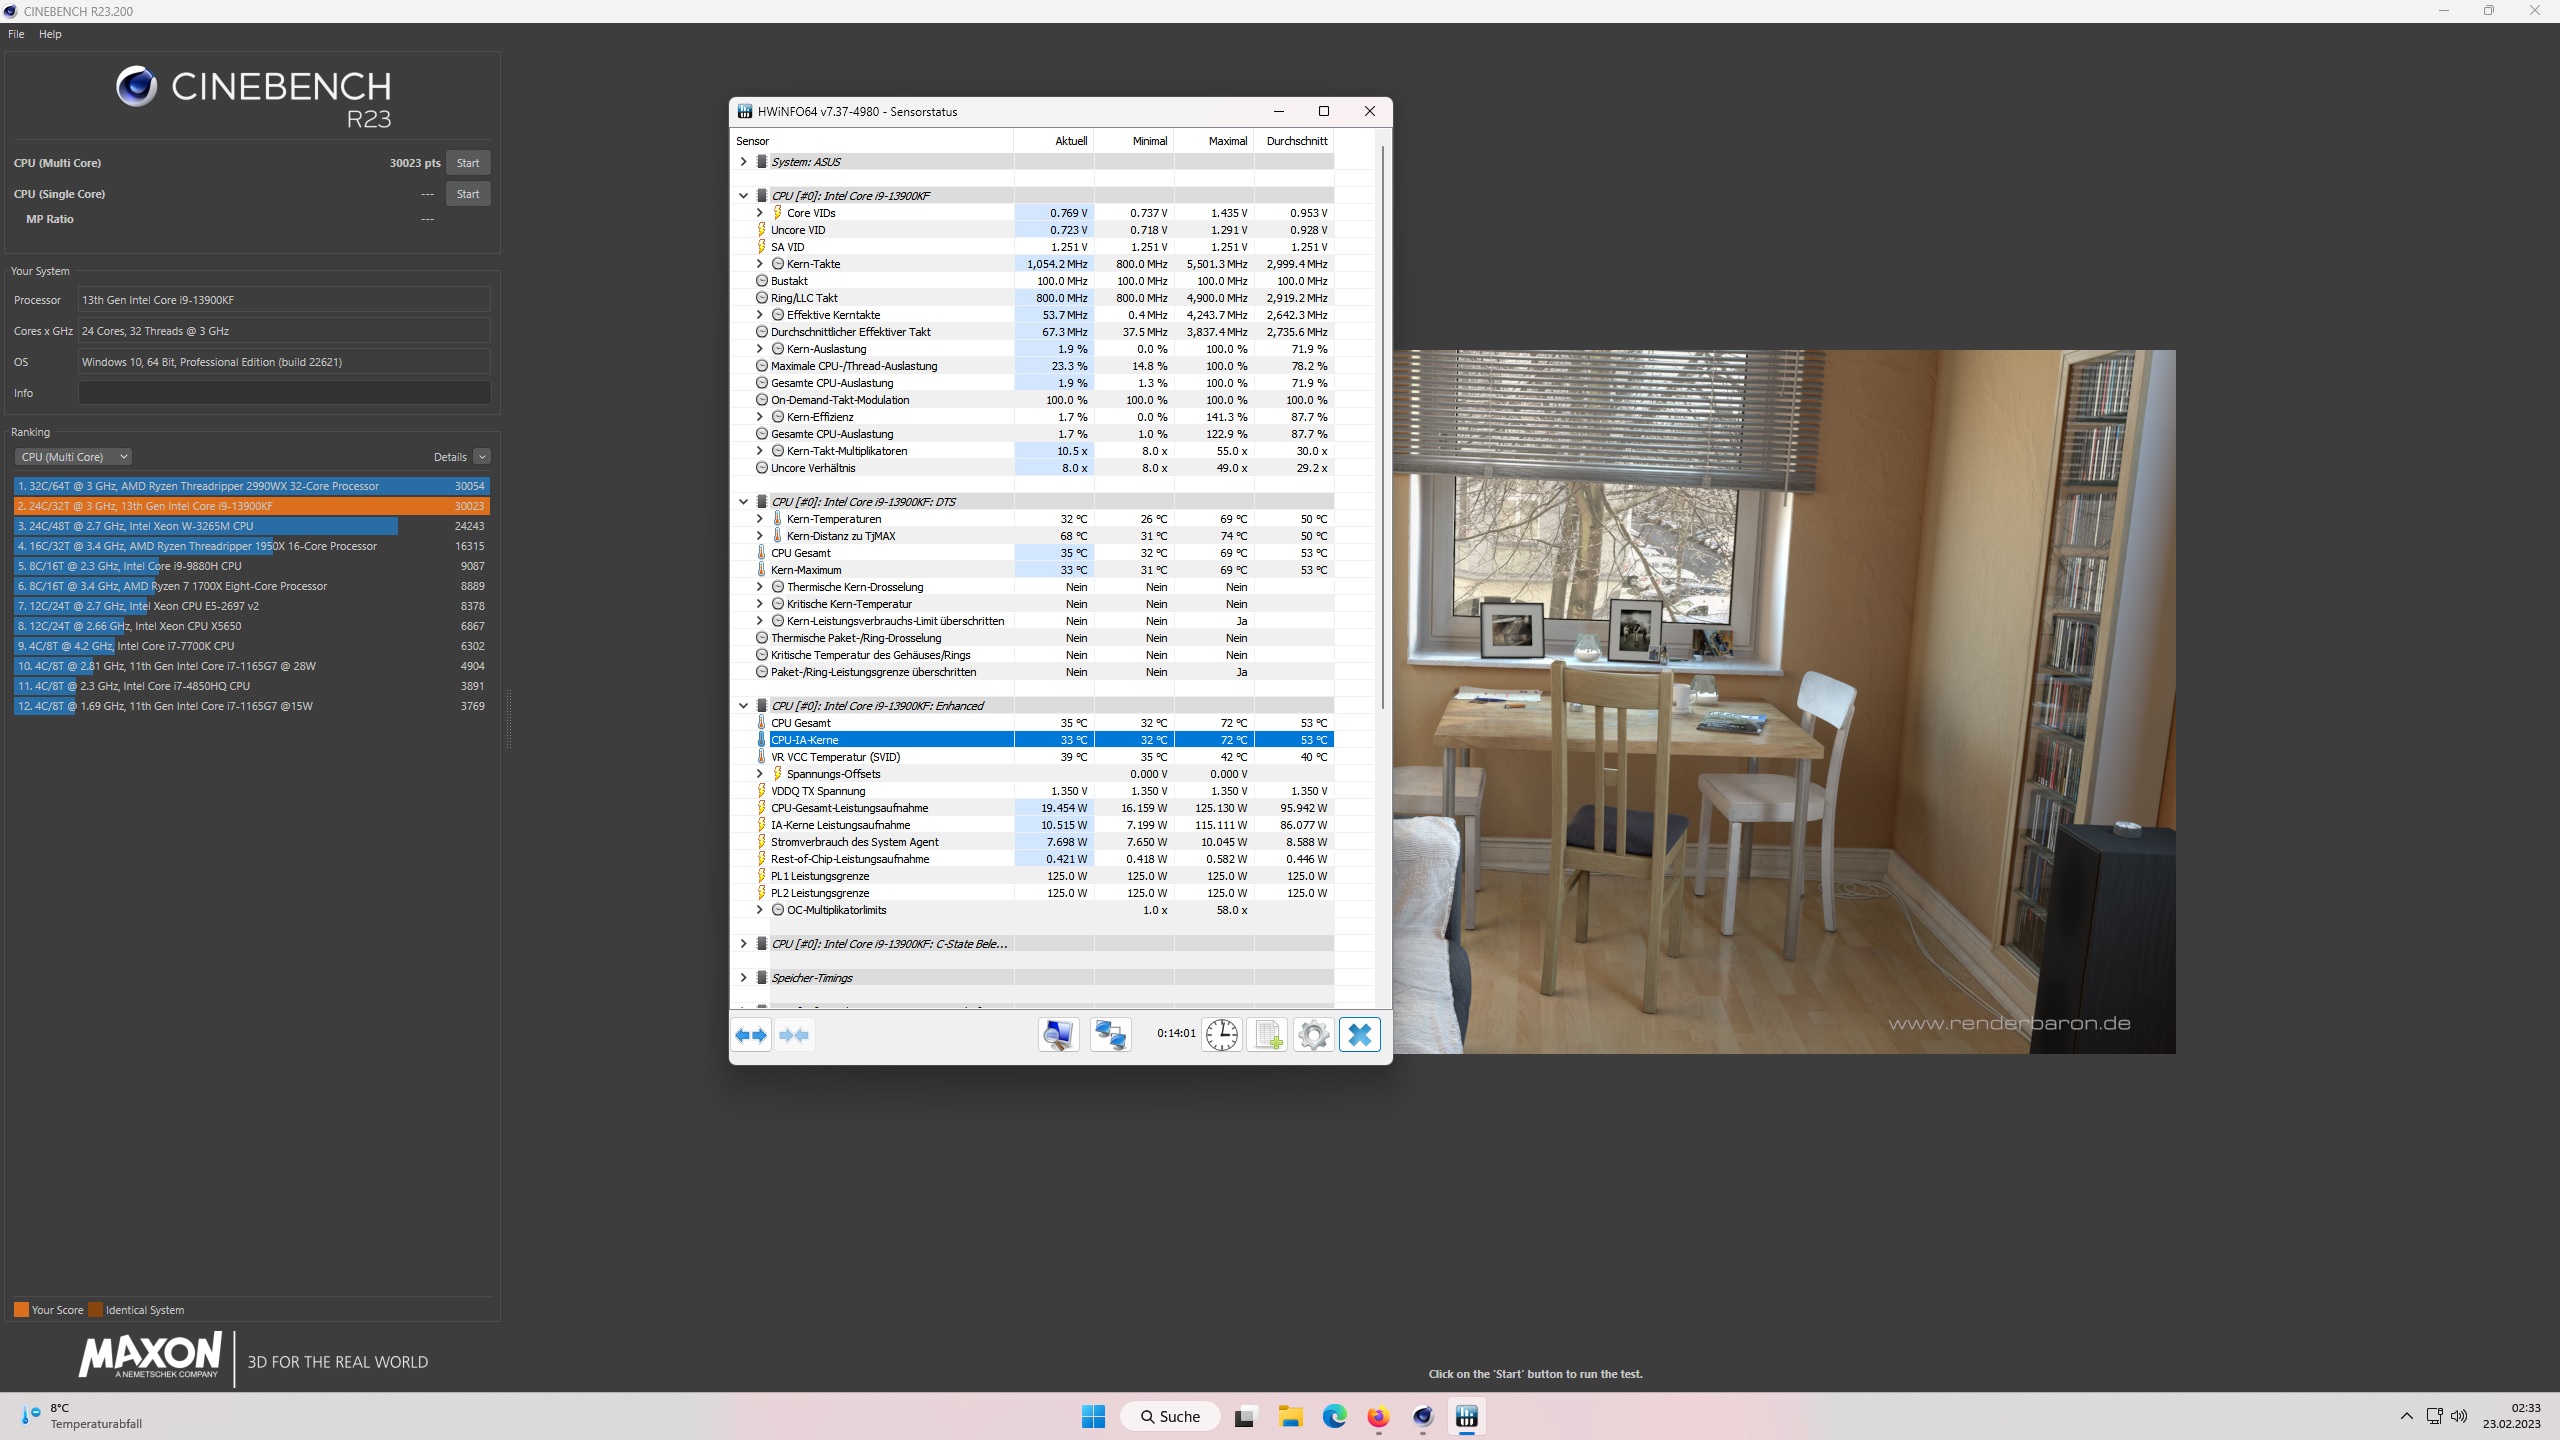
Task: Start the CPU Multi Core test
Action: pos(467,163)
